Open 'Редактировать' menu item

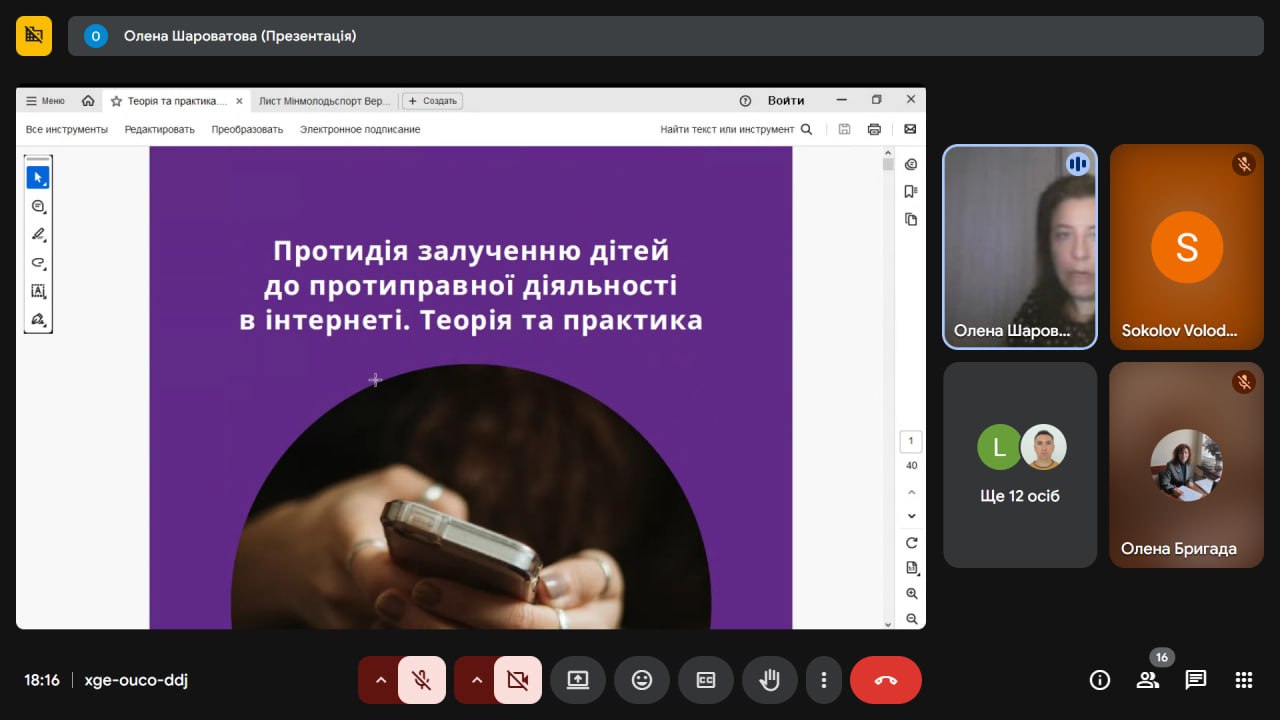160,129
